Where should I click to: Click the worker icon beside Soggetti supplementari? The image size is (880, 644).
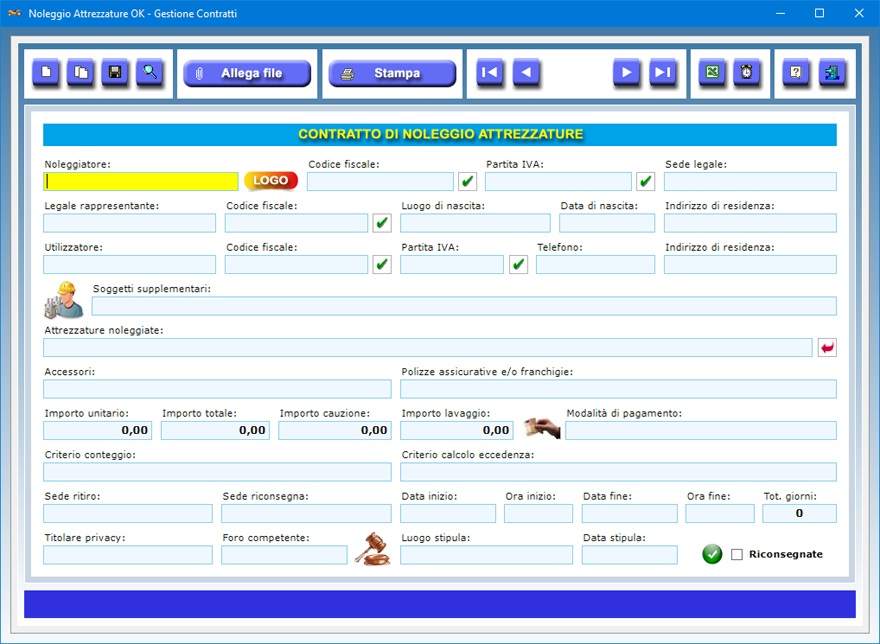point(64,300)
